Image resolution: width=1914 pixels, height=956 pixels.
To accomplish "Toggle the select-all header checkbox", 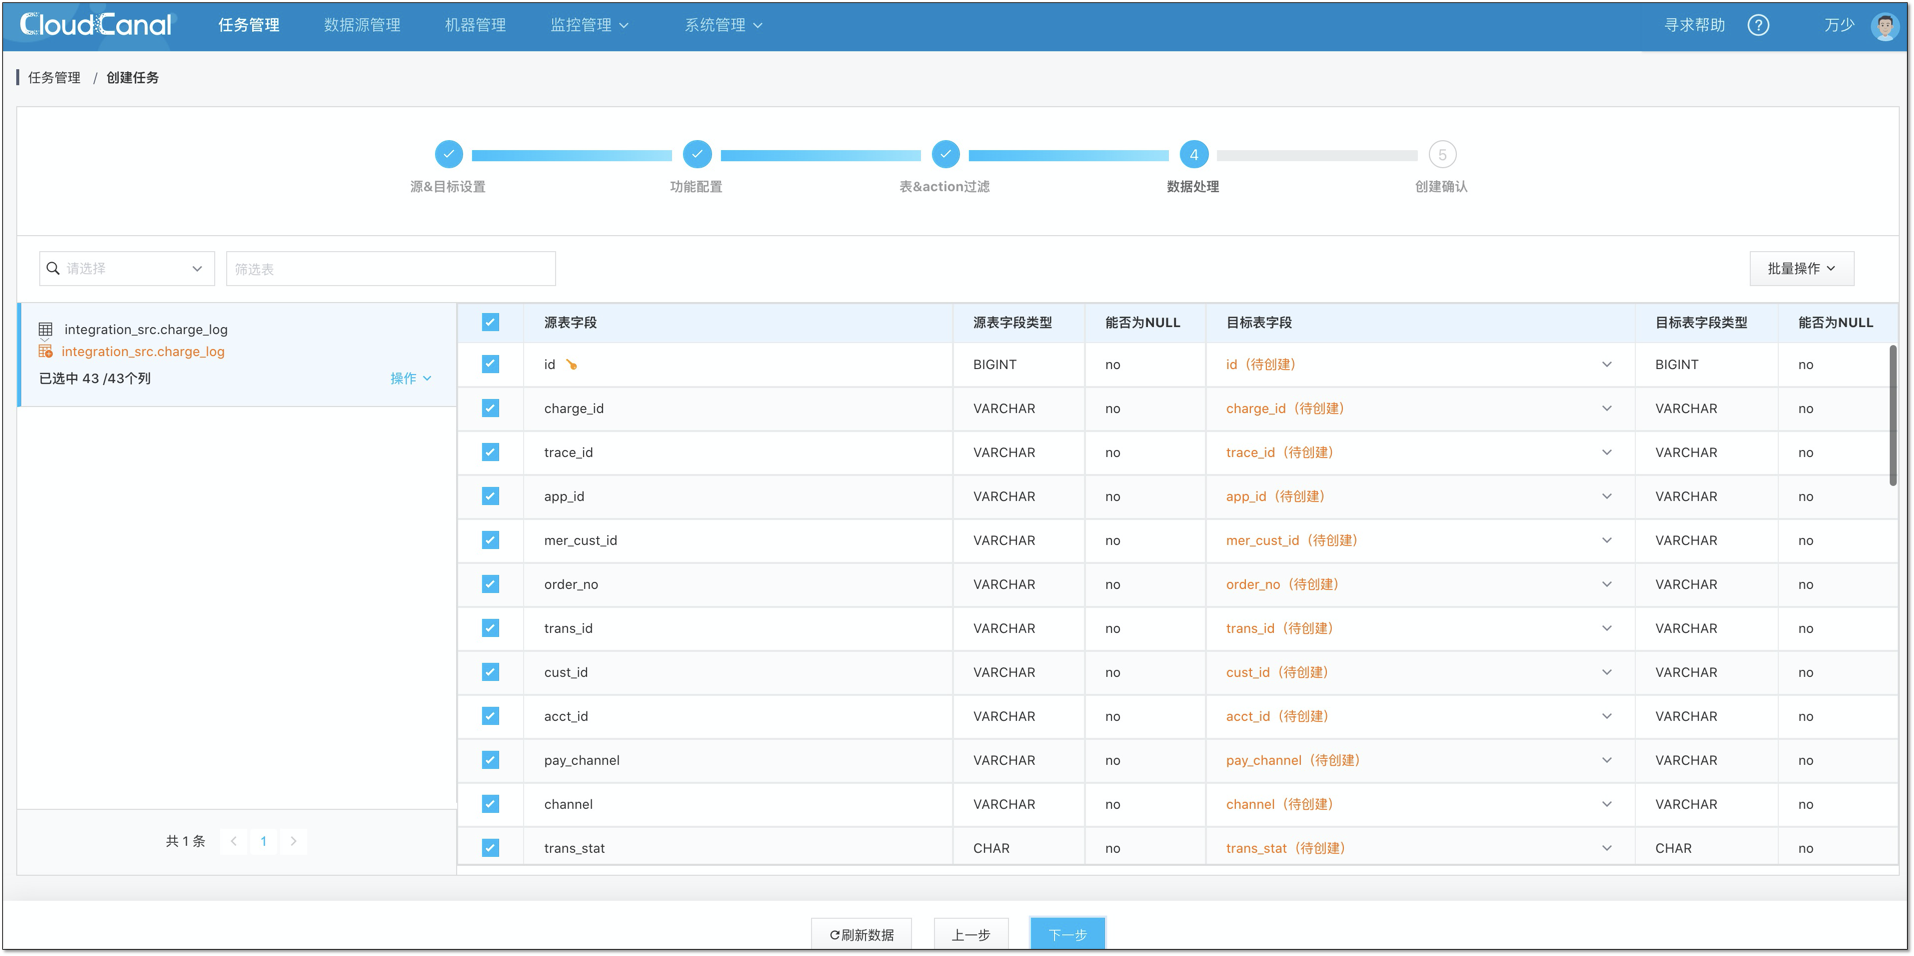I will click(490, 322).
